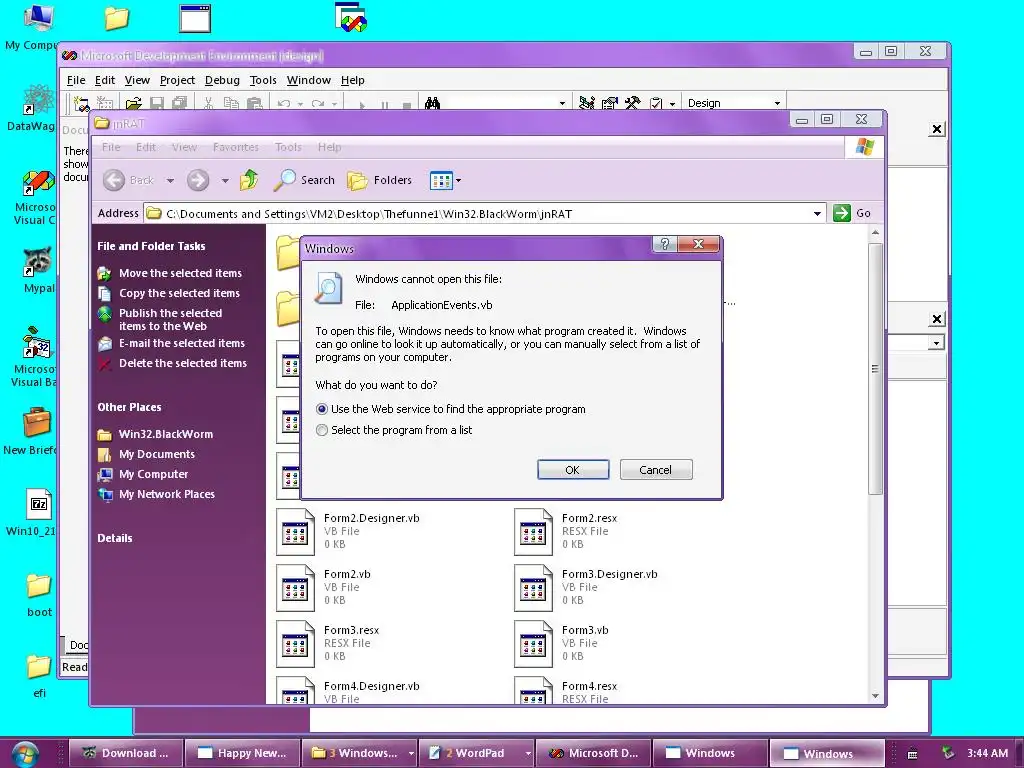Open the File menu in Development Environment
This screenshot has height=768, width=1024.
coord(76,80)
